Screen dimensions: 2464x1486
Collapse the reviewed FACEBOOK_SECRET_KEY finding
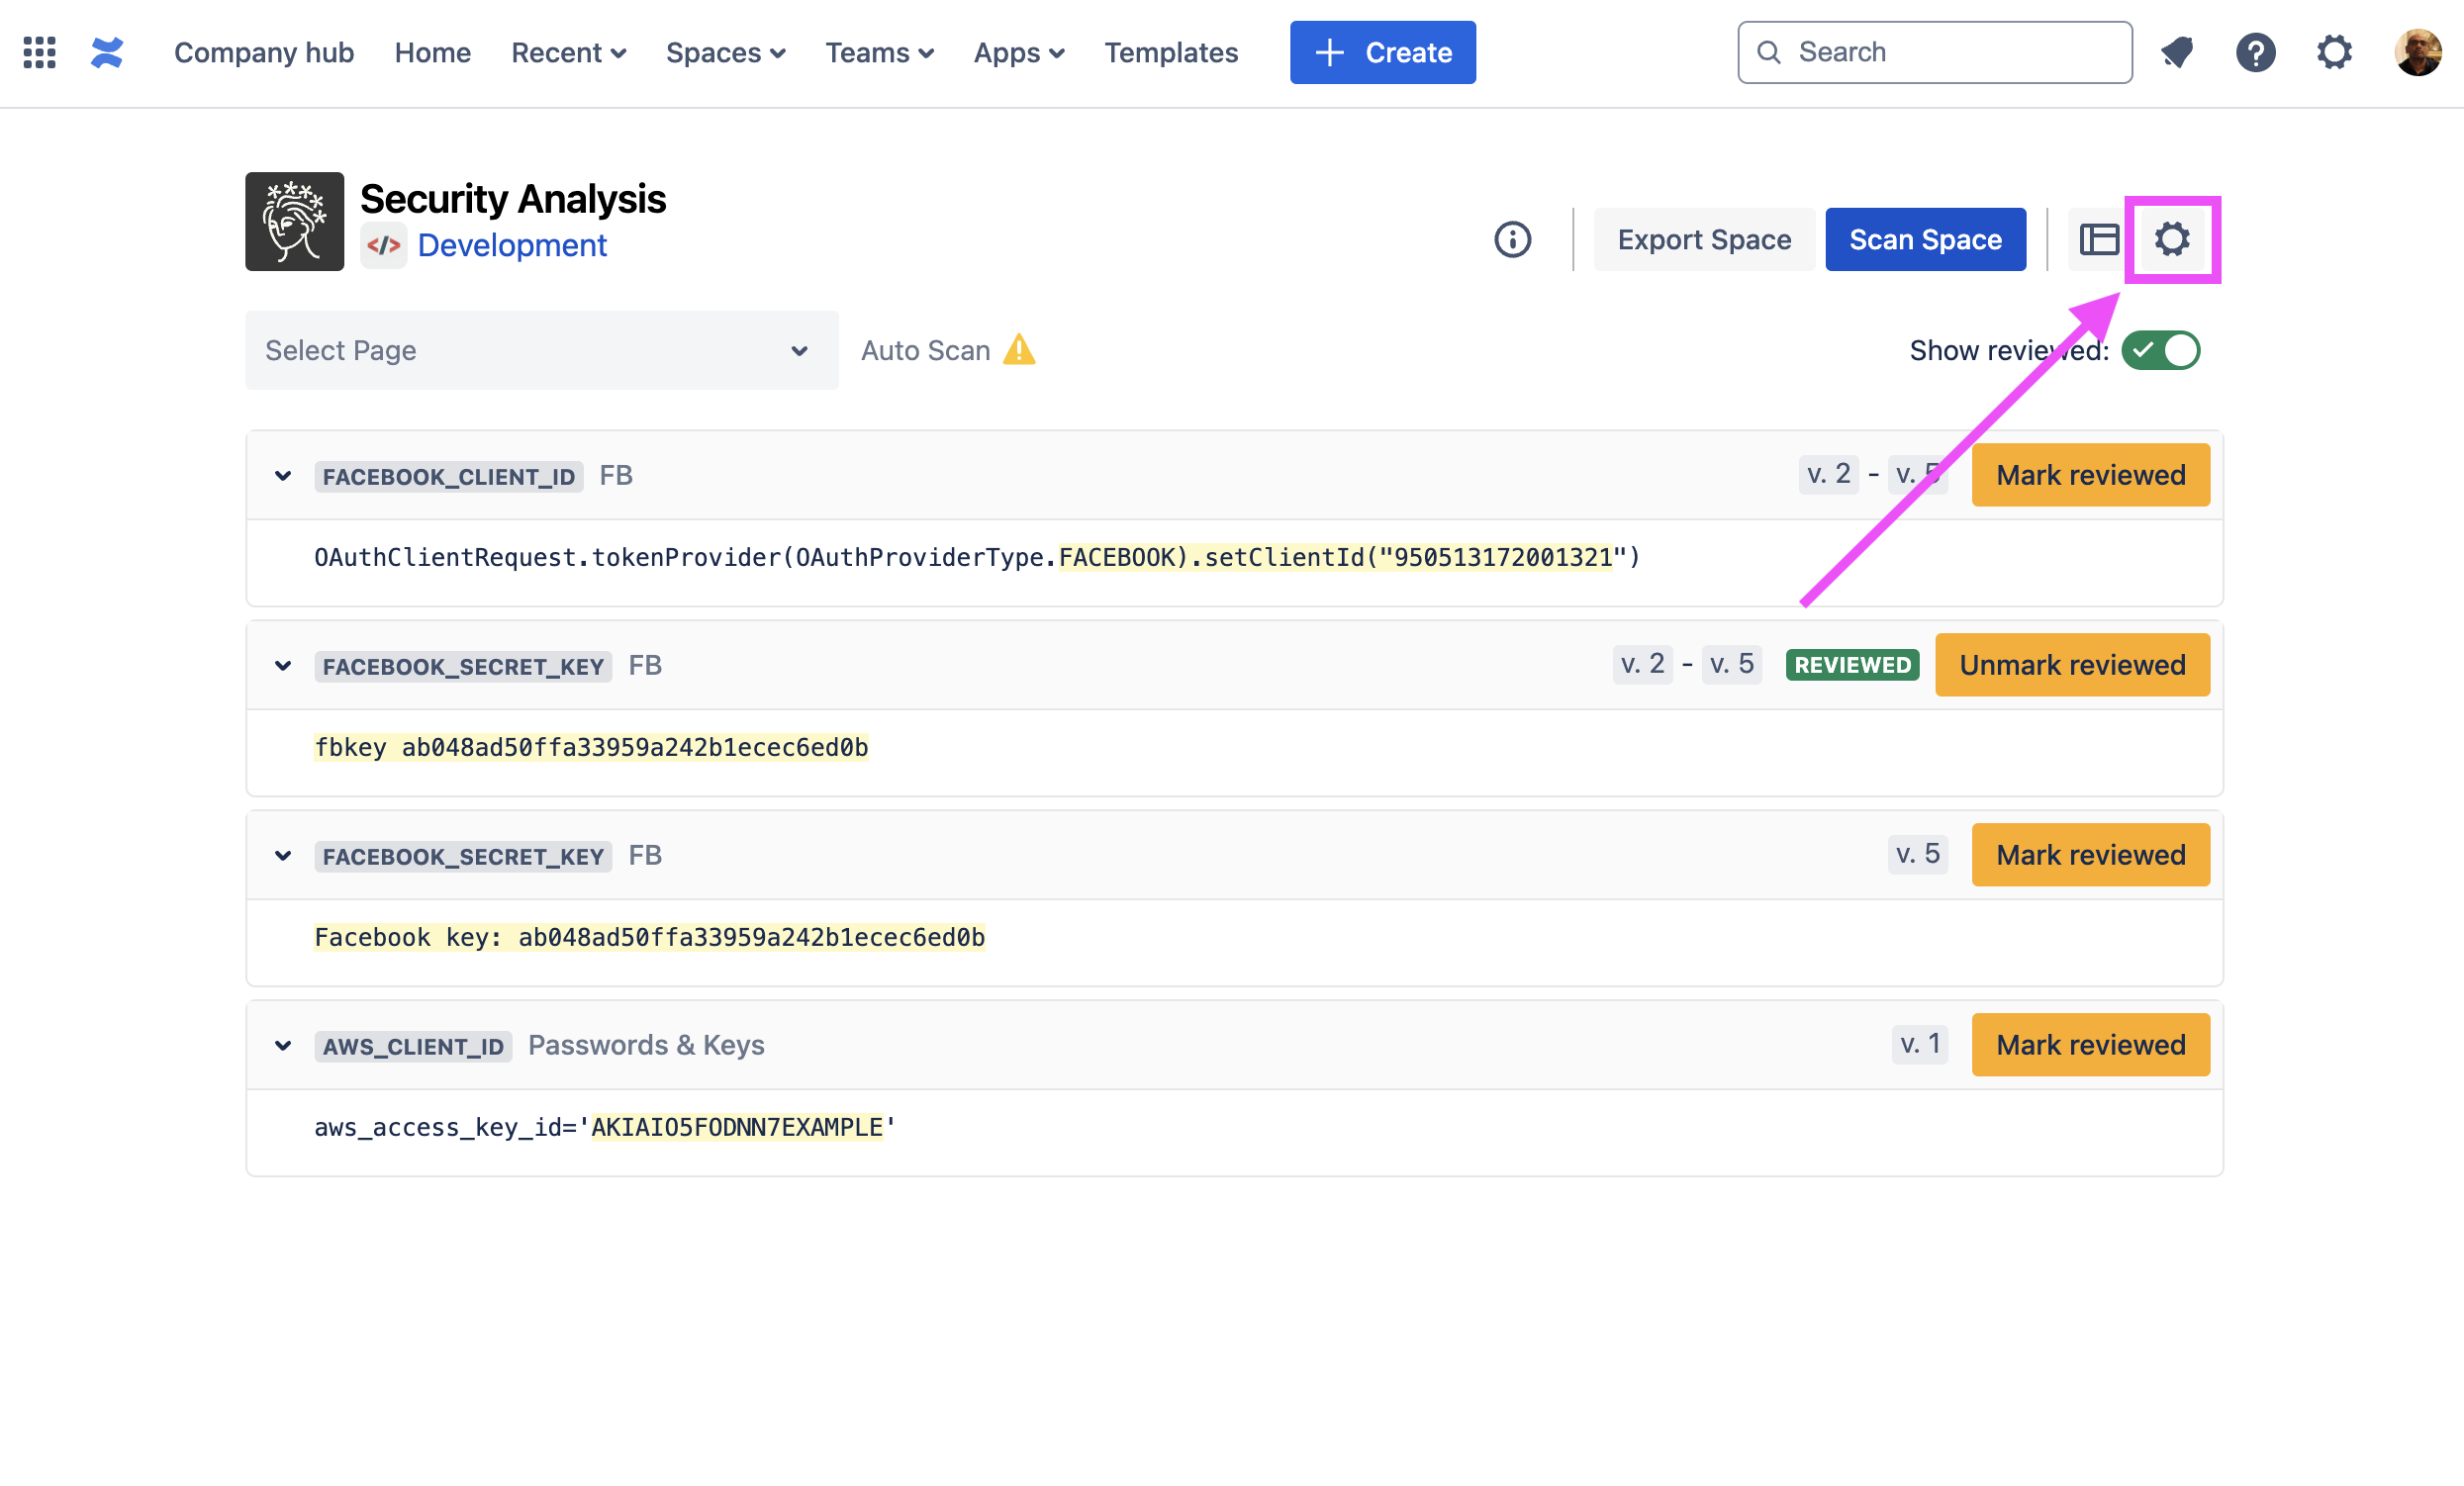283,666
